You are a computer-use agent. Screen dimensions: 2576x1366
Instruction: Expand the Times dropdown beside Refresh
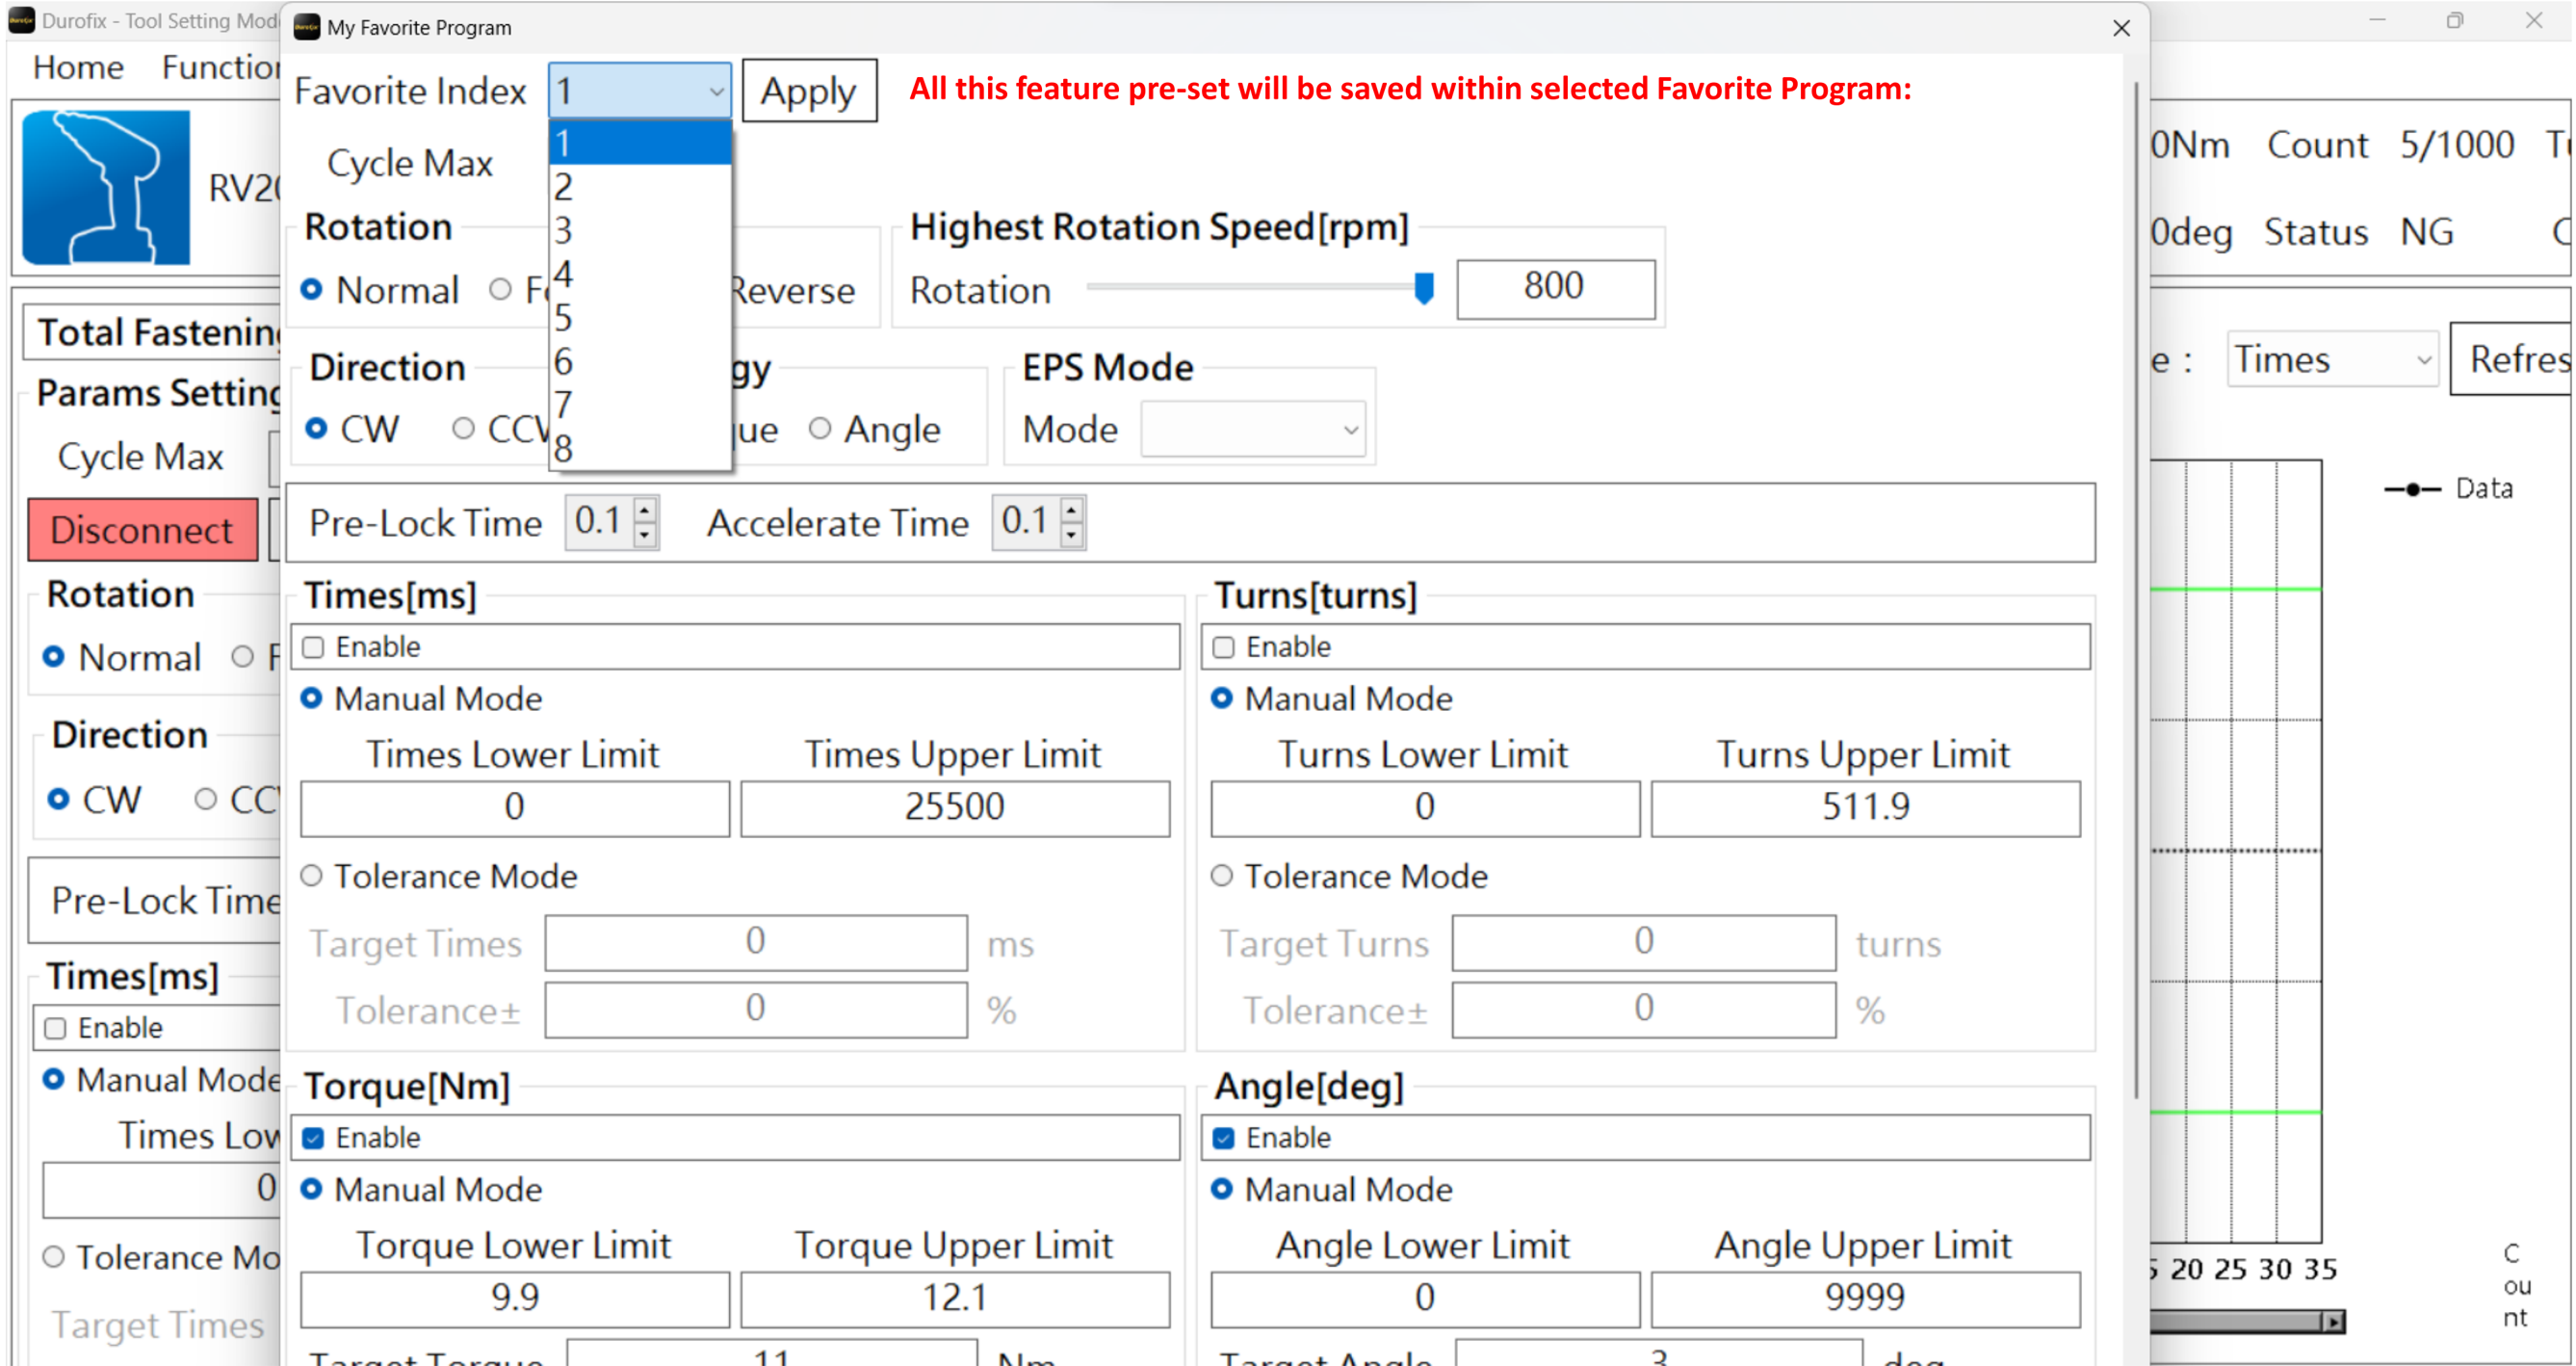click(x=2331, y=360)
